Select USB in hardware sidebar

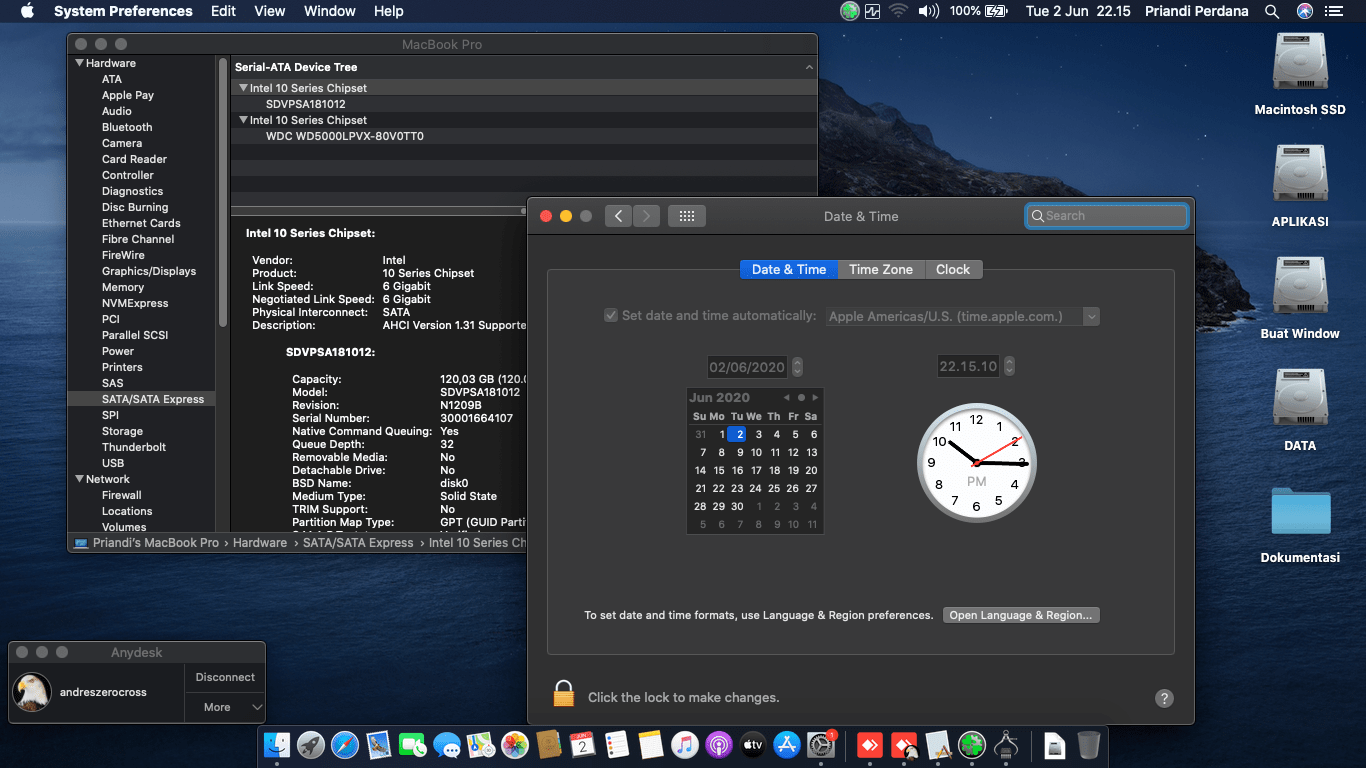pyautogui.click(x=113, y=463)
